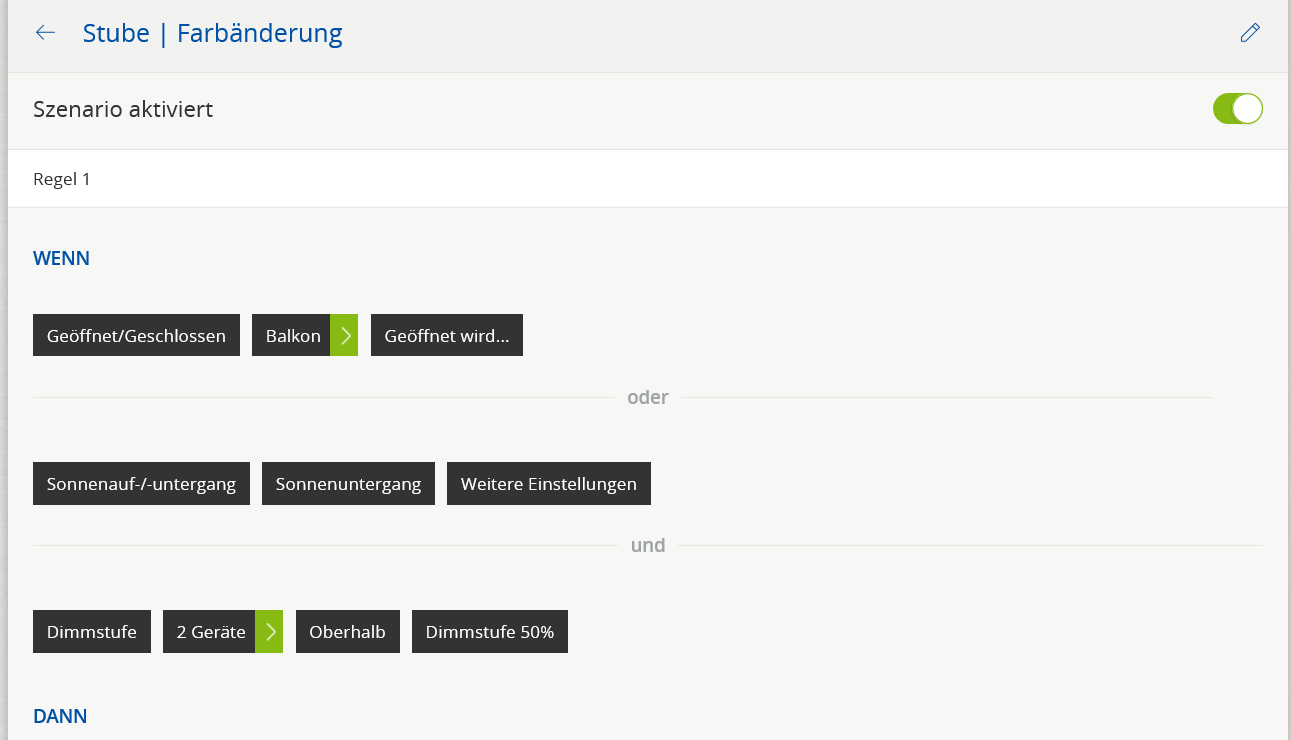The image size is (1292, 740).
Task: Expand the green chevron beside Balkon
Action: (x=344, y=336)
